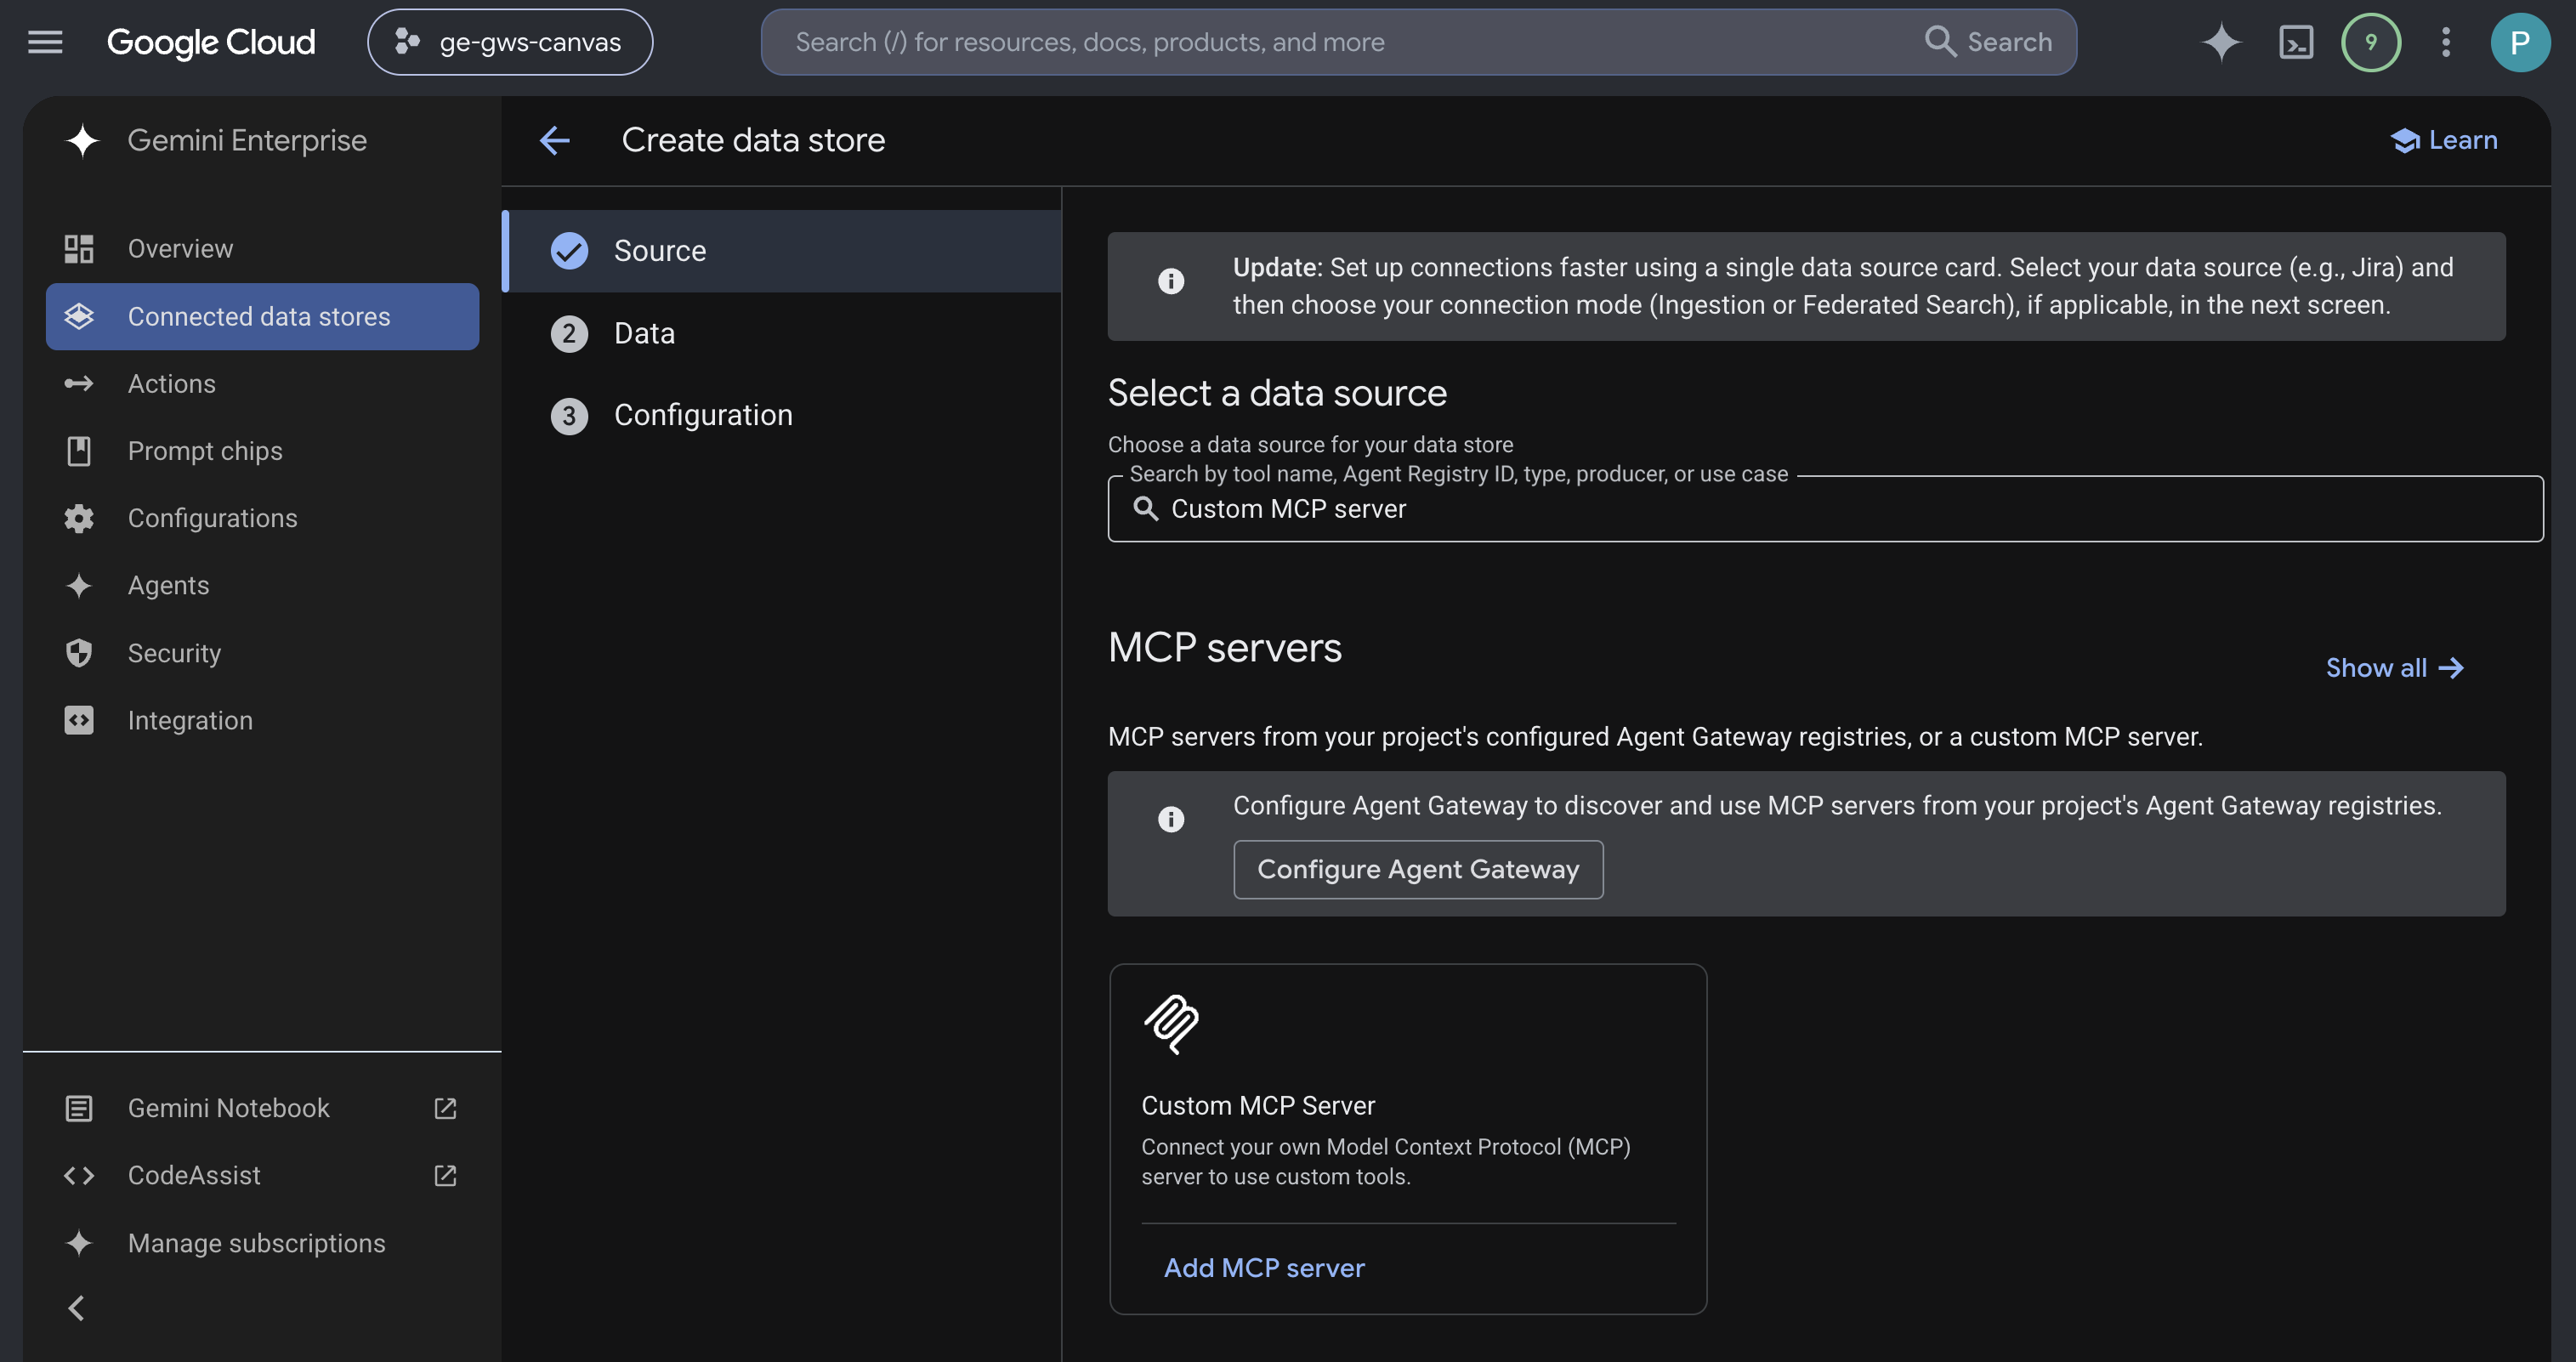Viewport: 2576px width, 1362px height.
Task: Click the Update notice info icon
Action: click(x=1171, y=282)
